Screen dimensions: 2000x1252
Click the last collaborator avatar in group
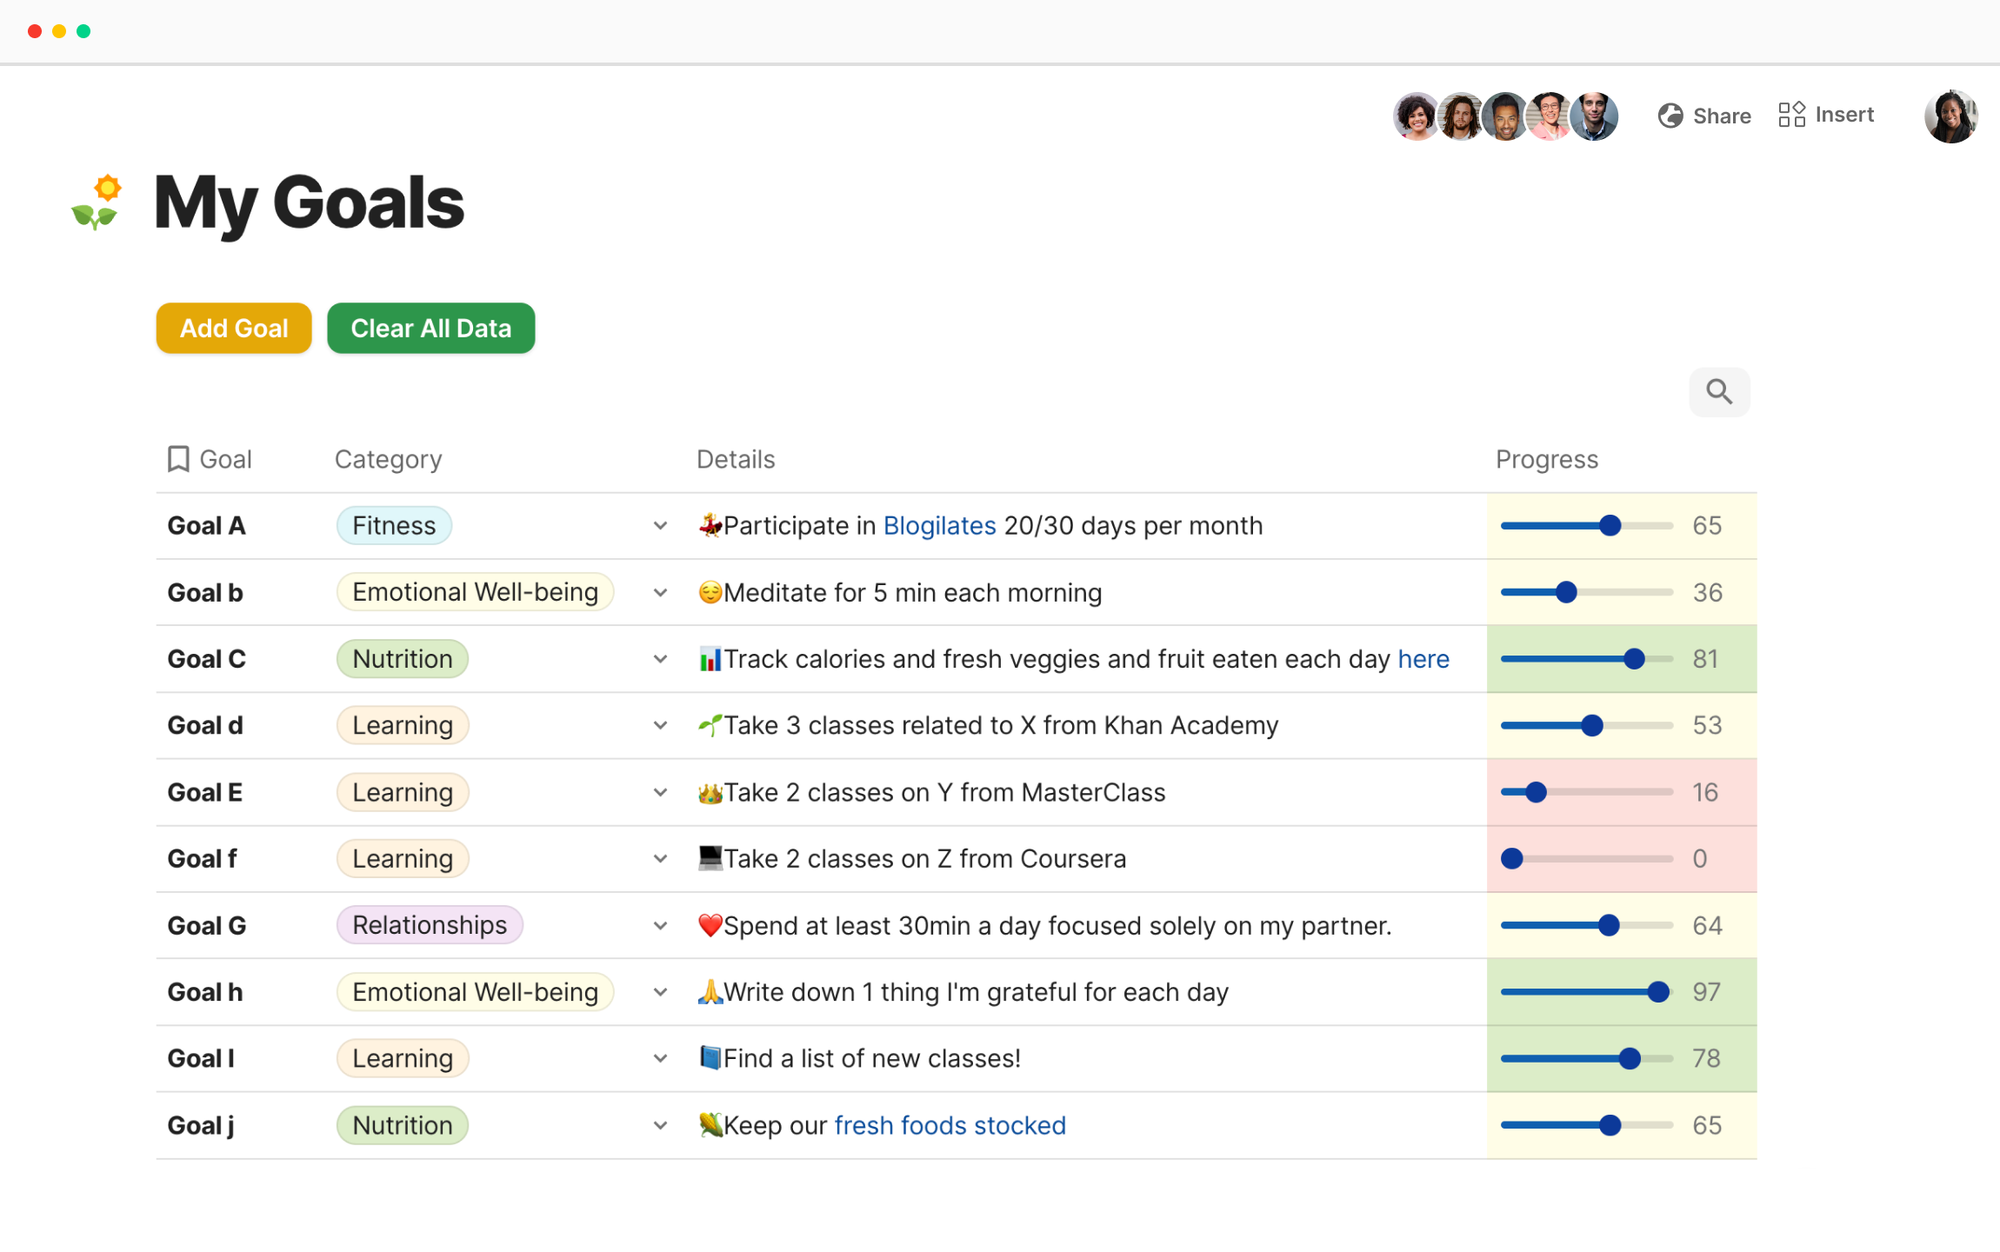[1594, 117]
